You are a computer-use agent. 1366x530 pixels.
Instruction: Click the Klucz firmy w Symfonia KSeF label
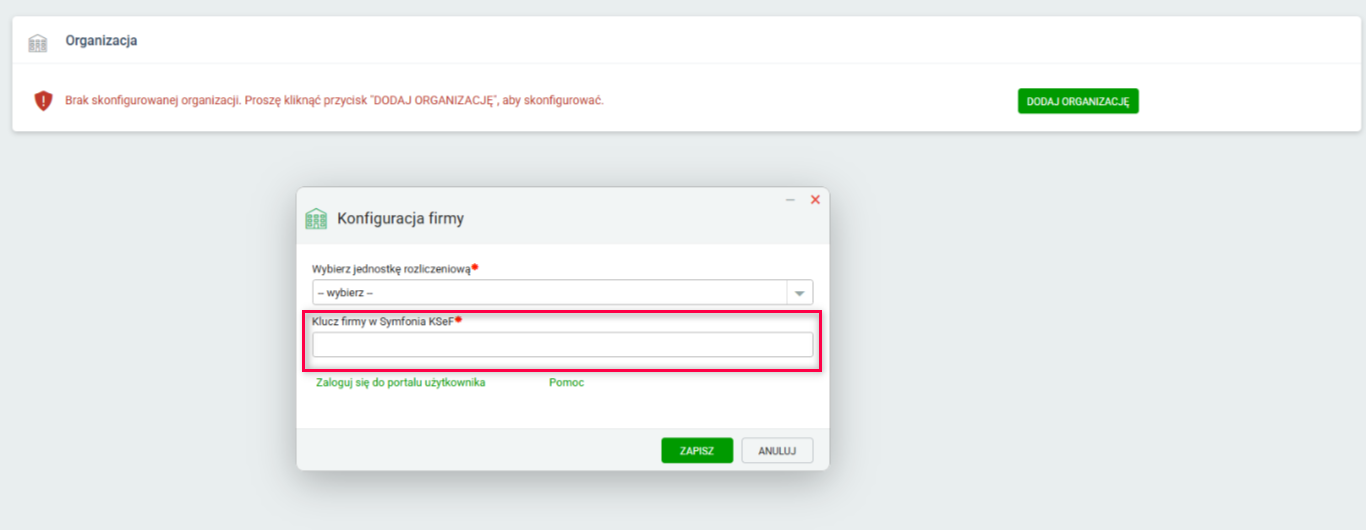click(x=383, y=321)
